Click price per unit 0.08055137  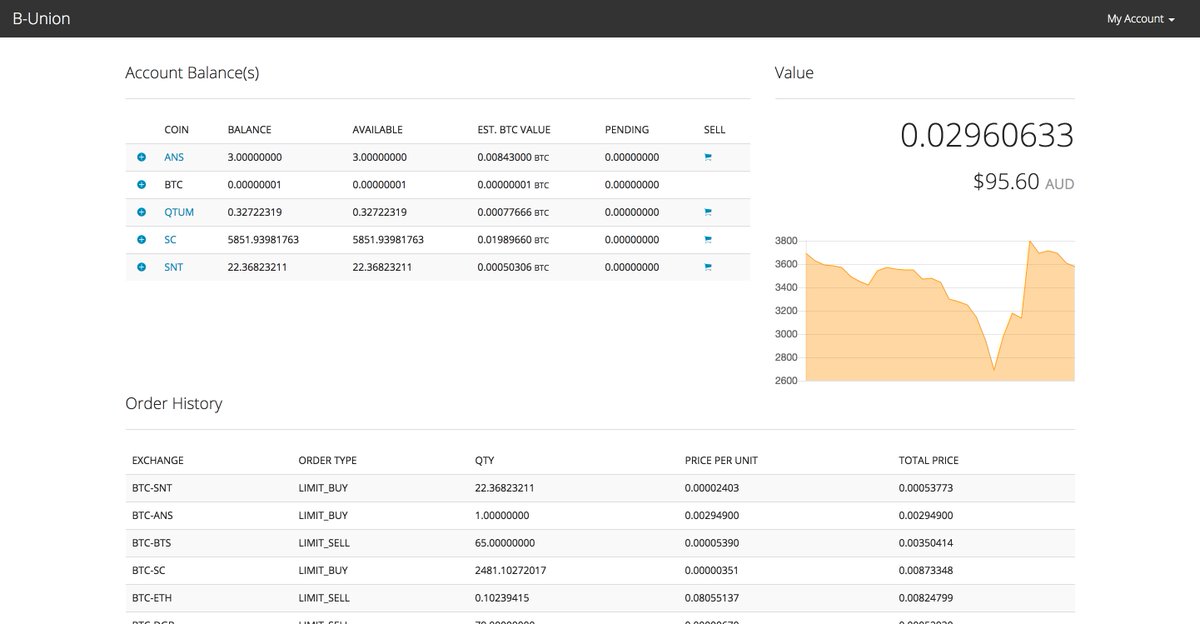[712, 598]
